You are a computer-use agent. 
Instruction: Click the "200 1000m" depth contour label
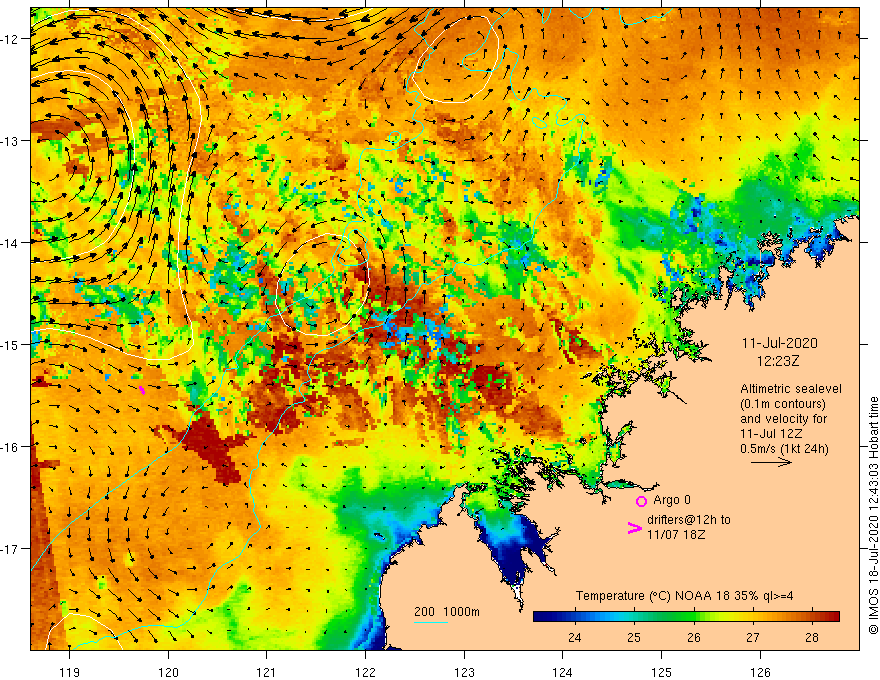pyautogui.click(x=447, y=612)
